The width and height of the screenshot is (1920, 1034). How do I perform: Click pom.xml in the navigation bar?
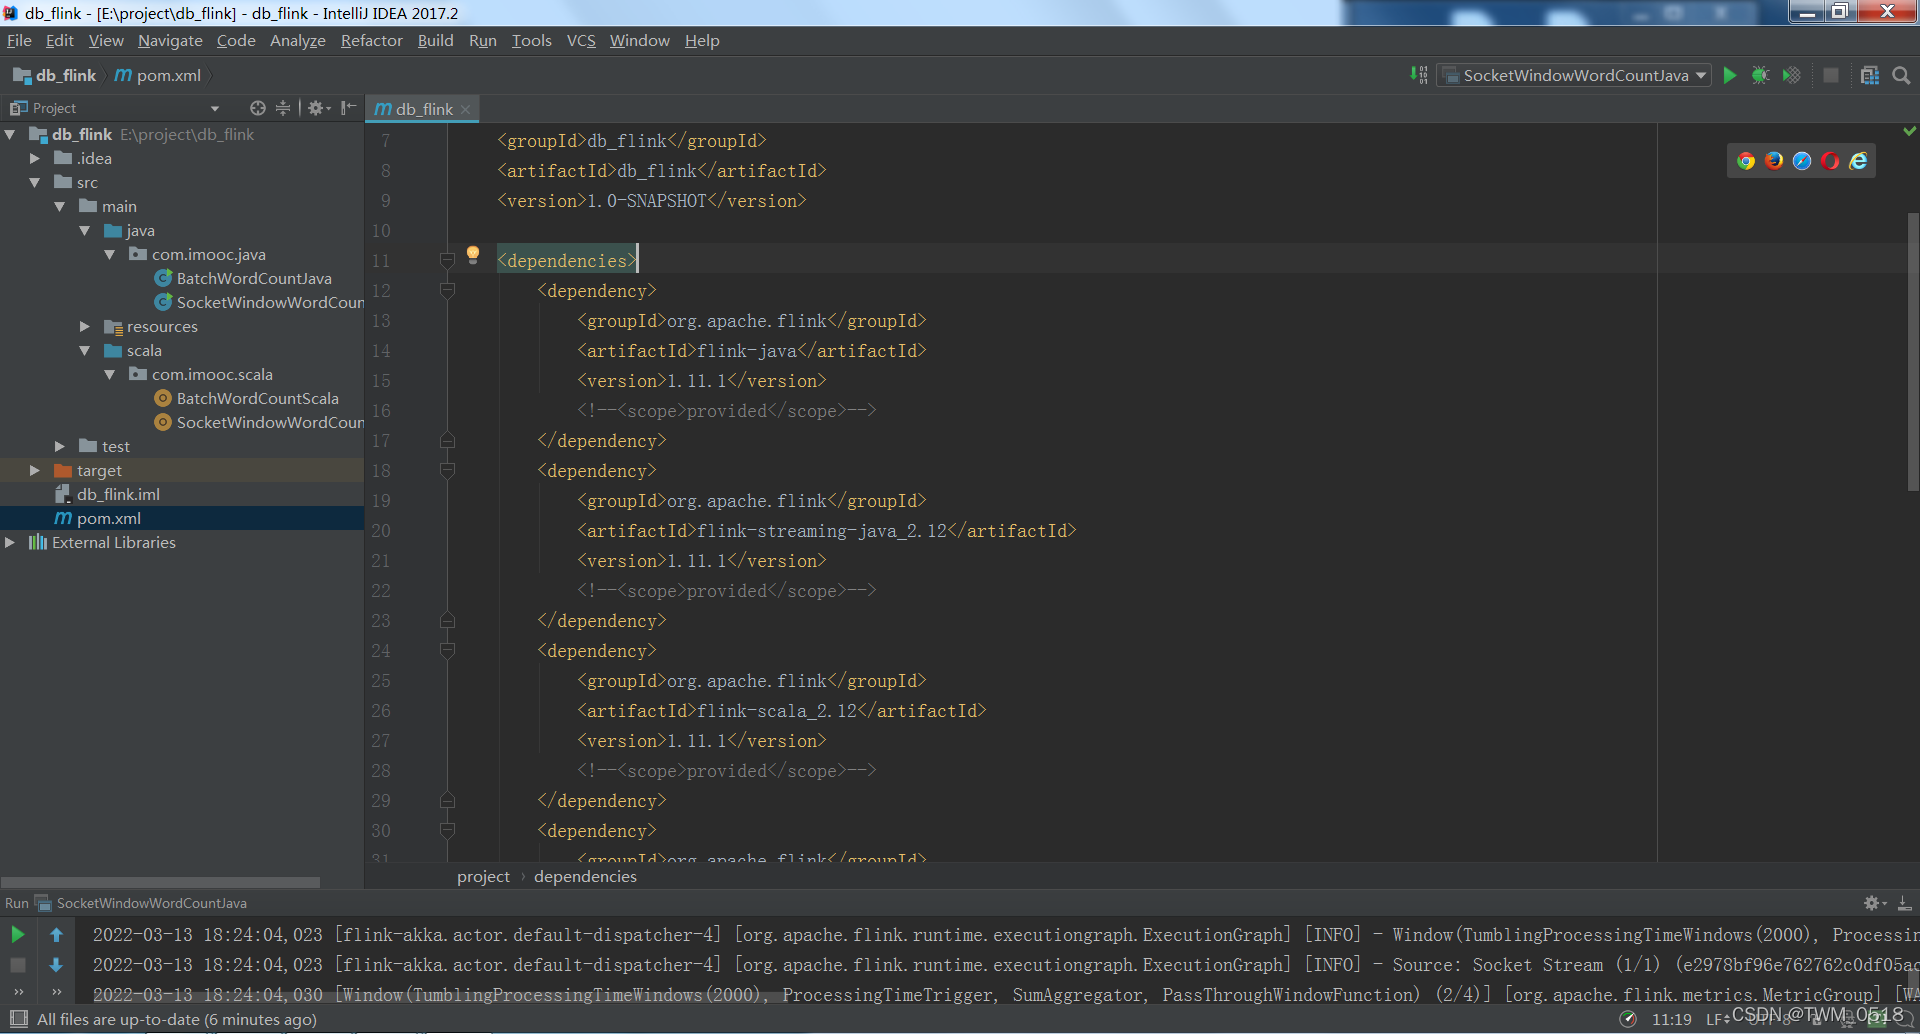coord(158,75)
